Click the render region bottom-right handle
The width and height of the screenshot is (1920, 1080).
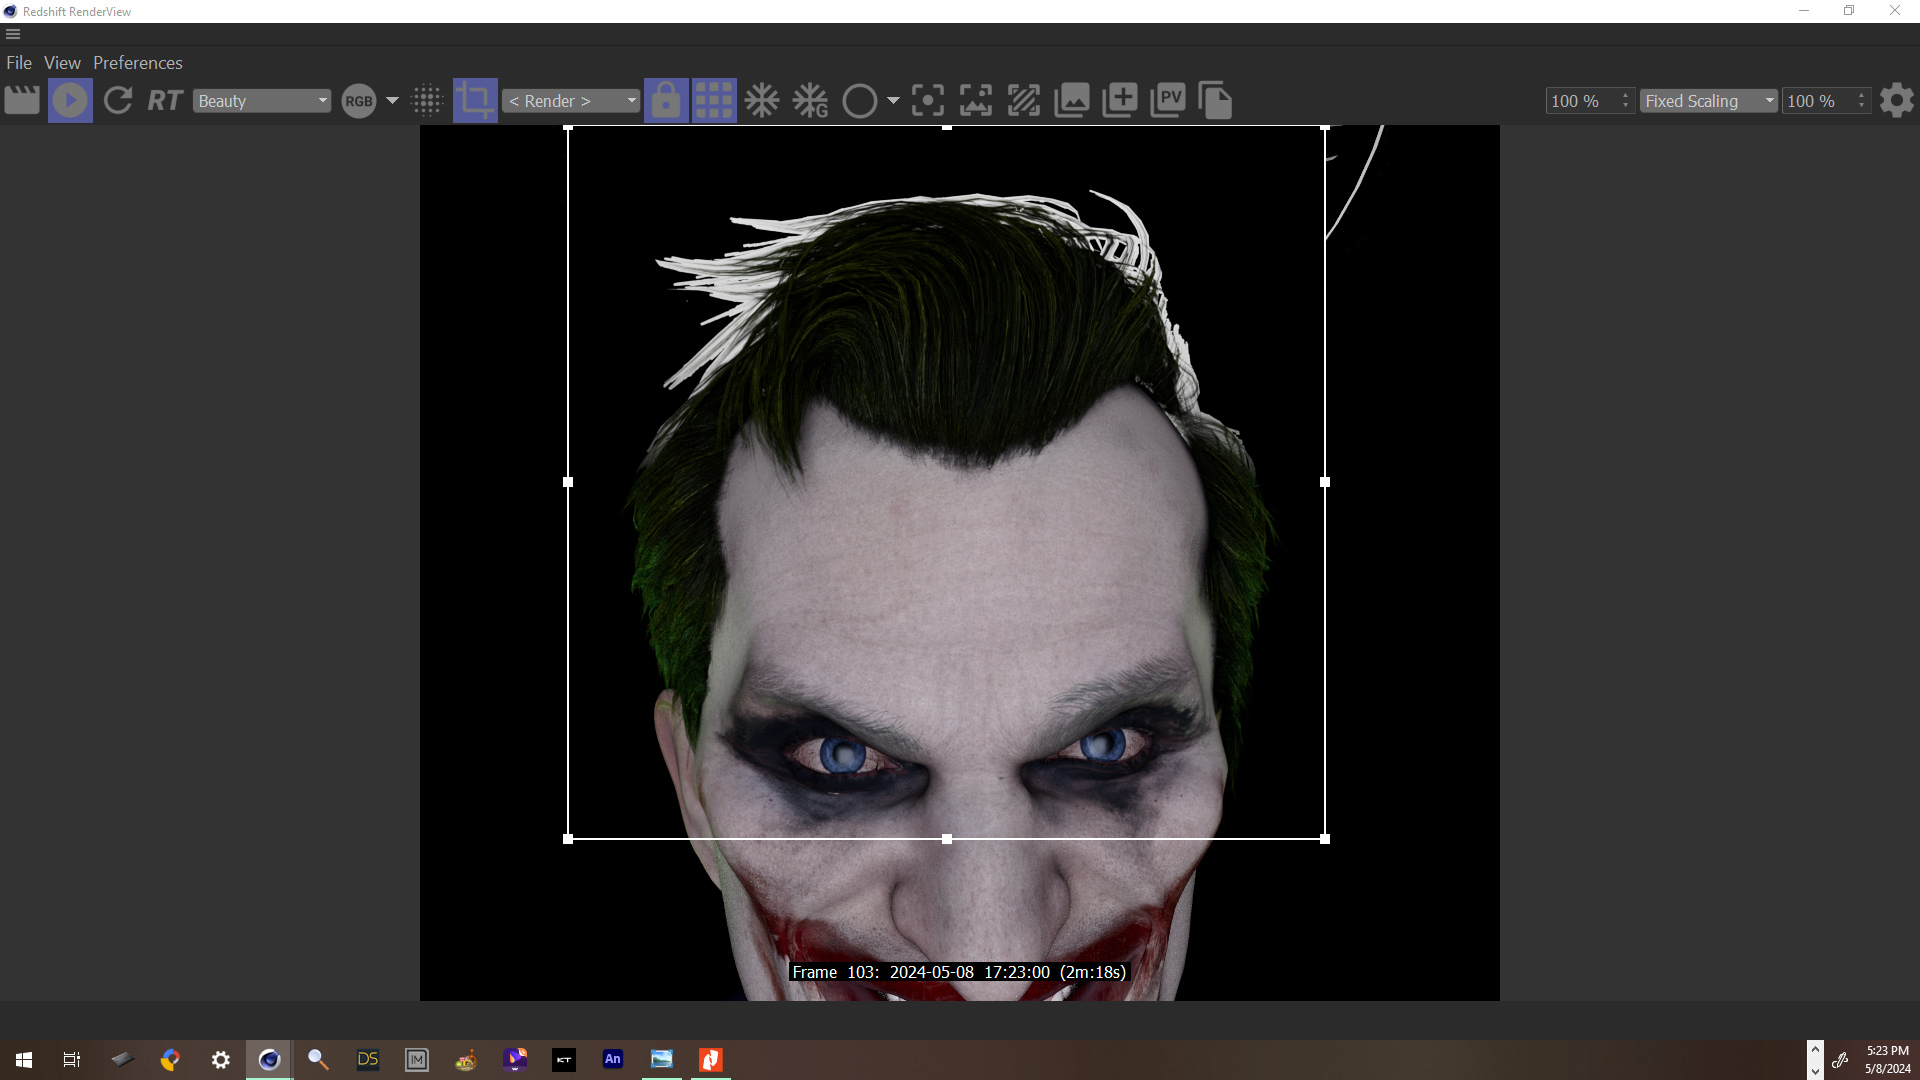click(x=1325, y=839)
